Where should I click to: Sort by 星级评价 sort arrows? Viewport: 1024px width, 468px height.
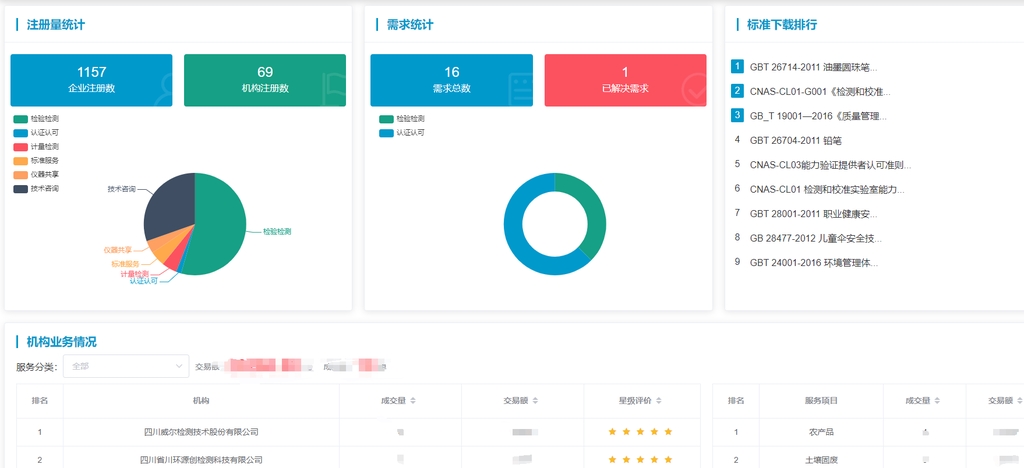click(662, 401)
